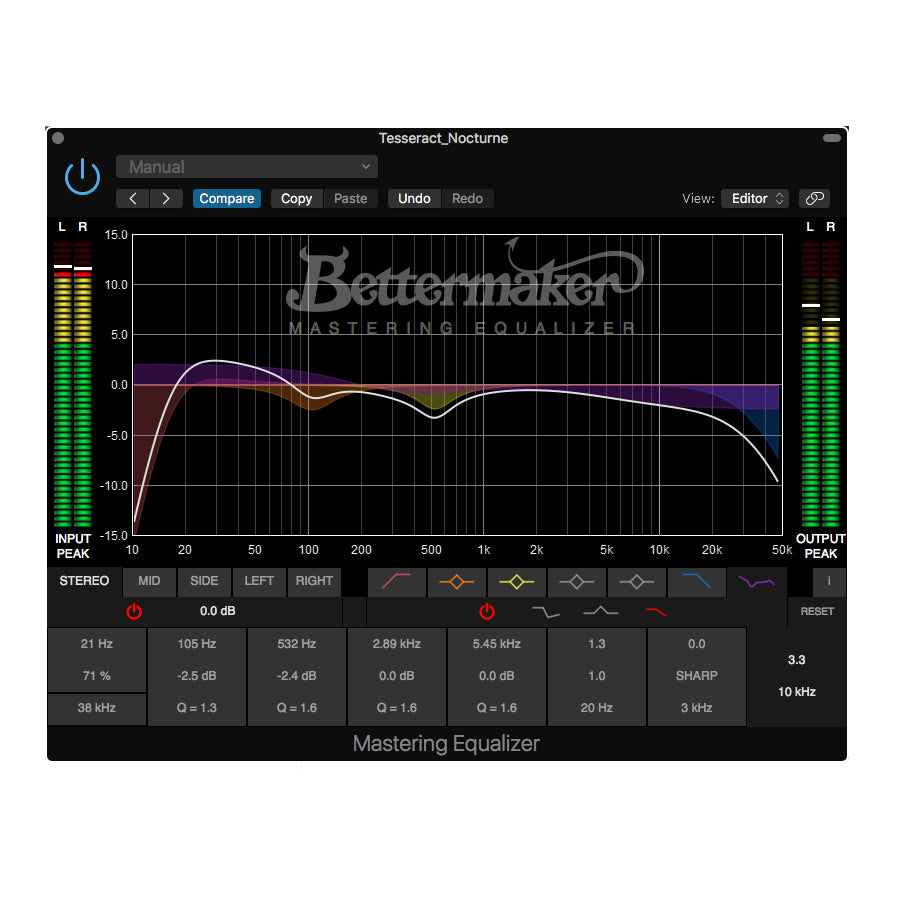Select the orange low bell band icon
Screen dimensions: 900x900
(457, 582)
